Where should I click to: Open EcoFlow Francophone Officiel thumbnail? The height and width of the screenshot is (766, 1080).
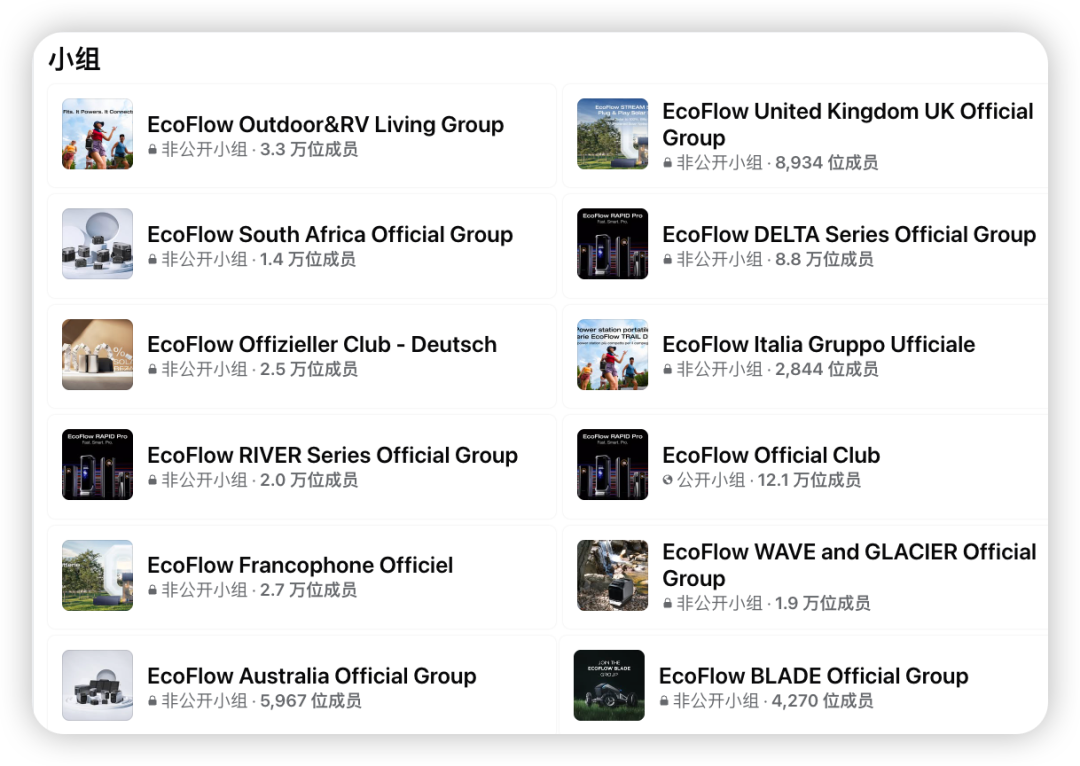[97, 575]
